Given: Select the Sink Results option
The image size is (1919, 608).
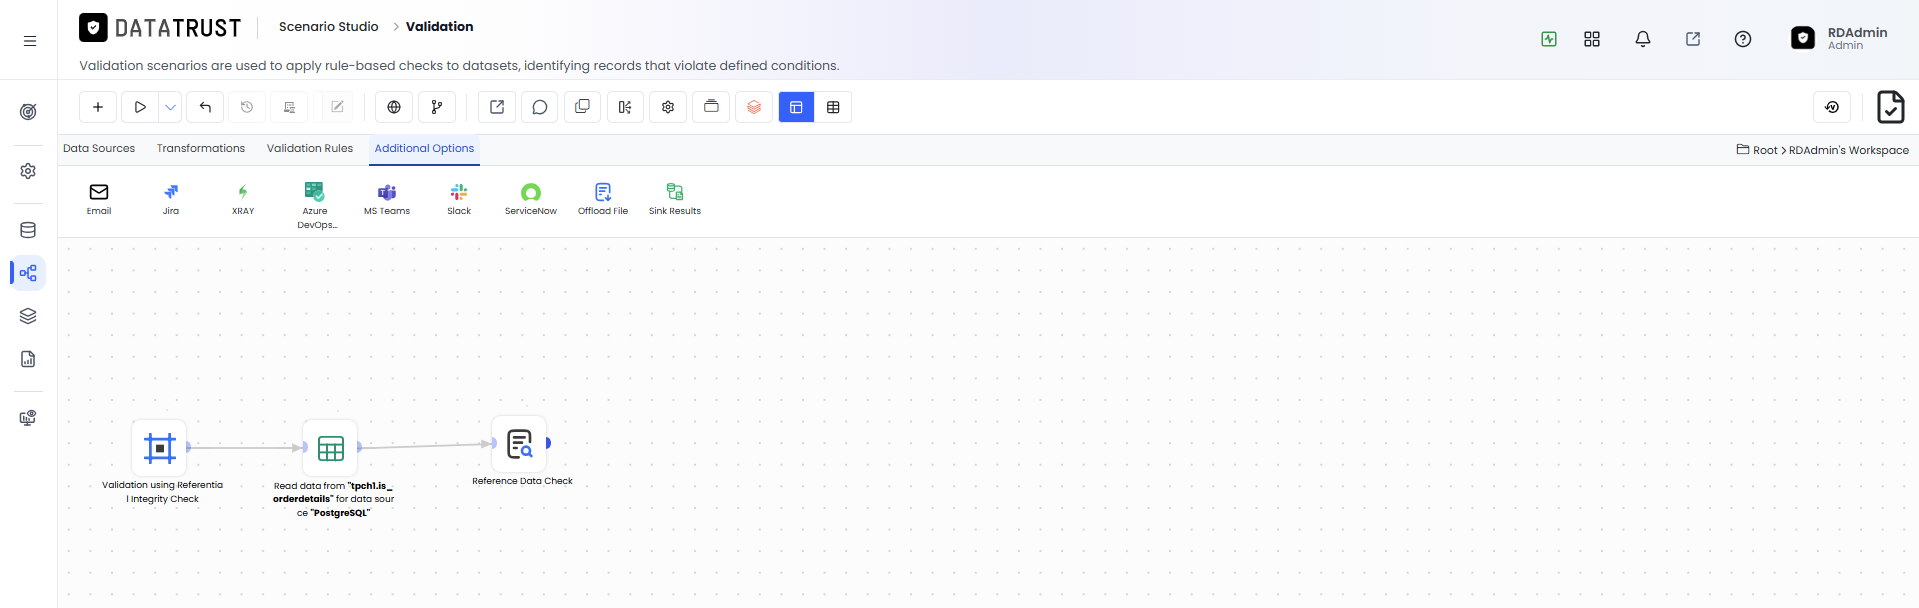Looking at the screenshot, I should [x=675, y=199].
